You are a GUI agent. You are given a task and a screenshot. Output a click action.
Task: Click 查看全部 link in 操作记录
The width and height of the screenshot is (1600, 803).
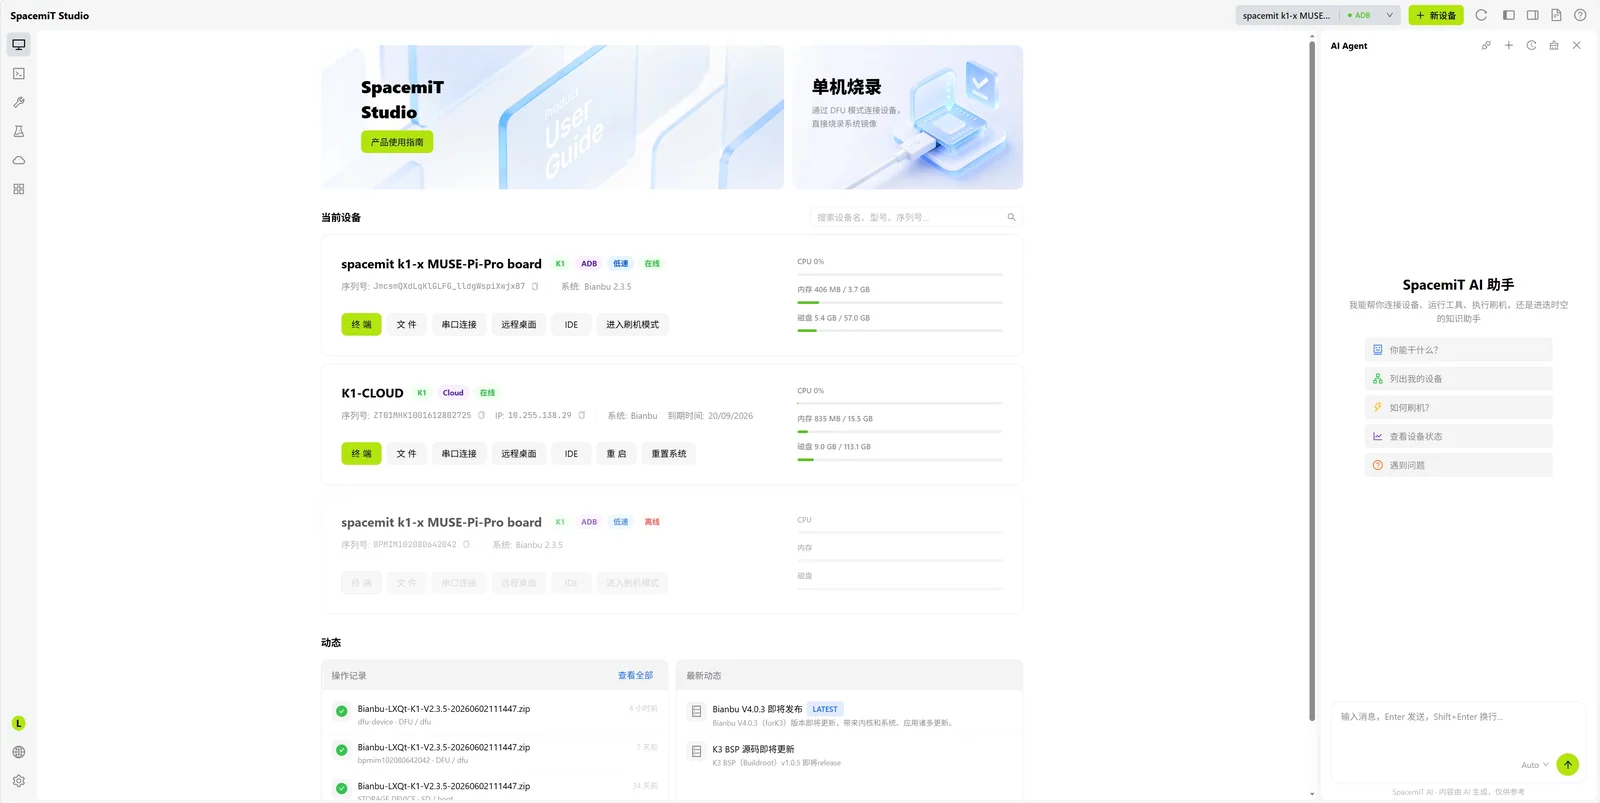[x=635, y=676]
